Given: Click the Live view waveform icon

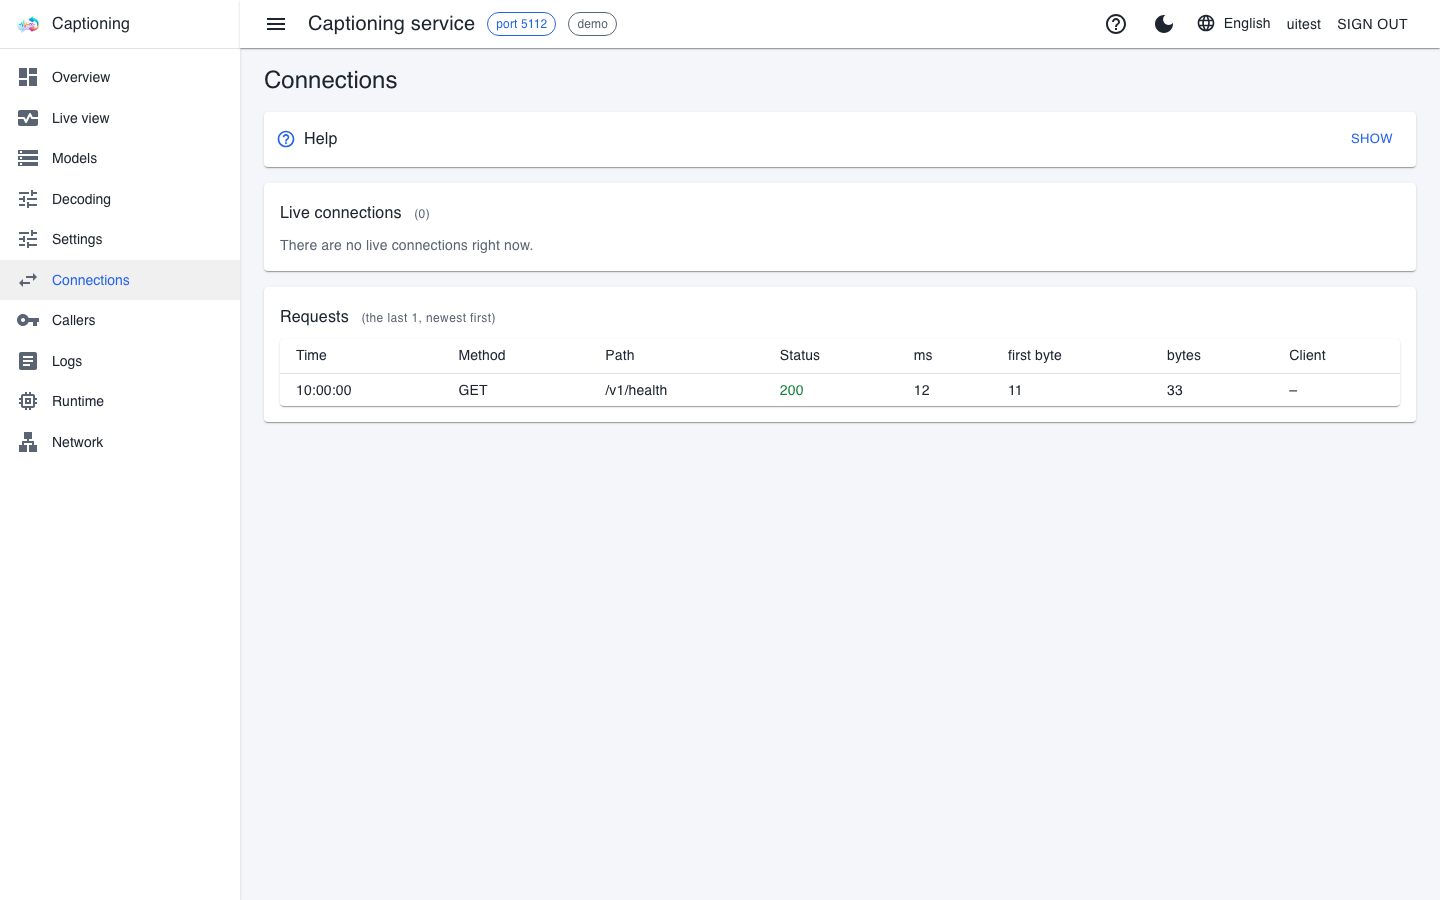Looking at the screenshot, I should [x=28, y=118].
